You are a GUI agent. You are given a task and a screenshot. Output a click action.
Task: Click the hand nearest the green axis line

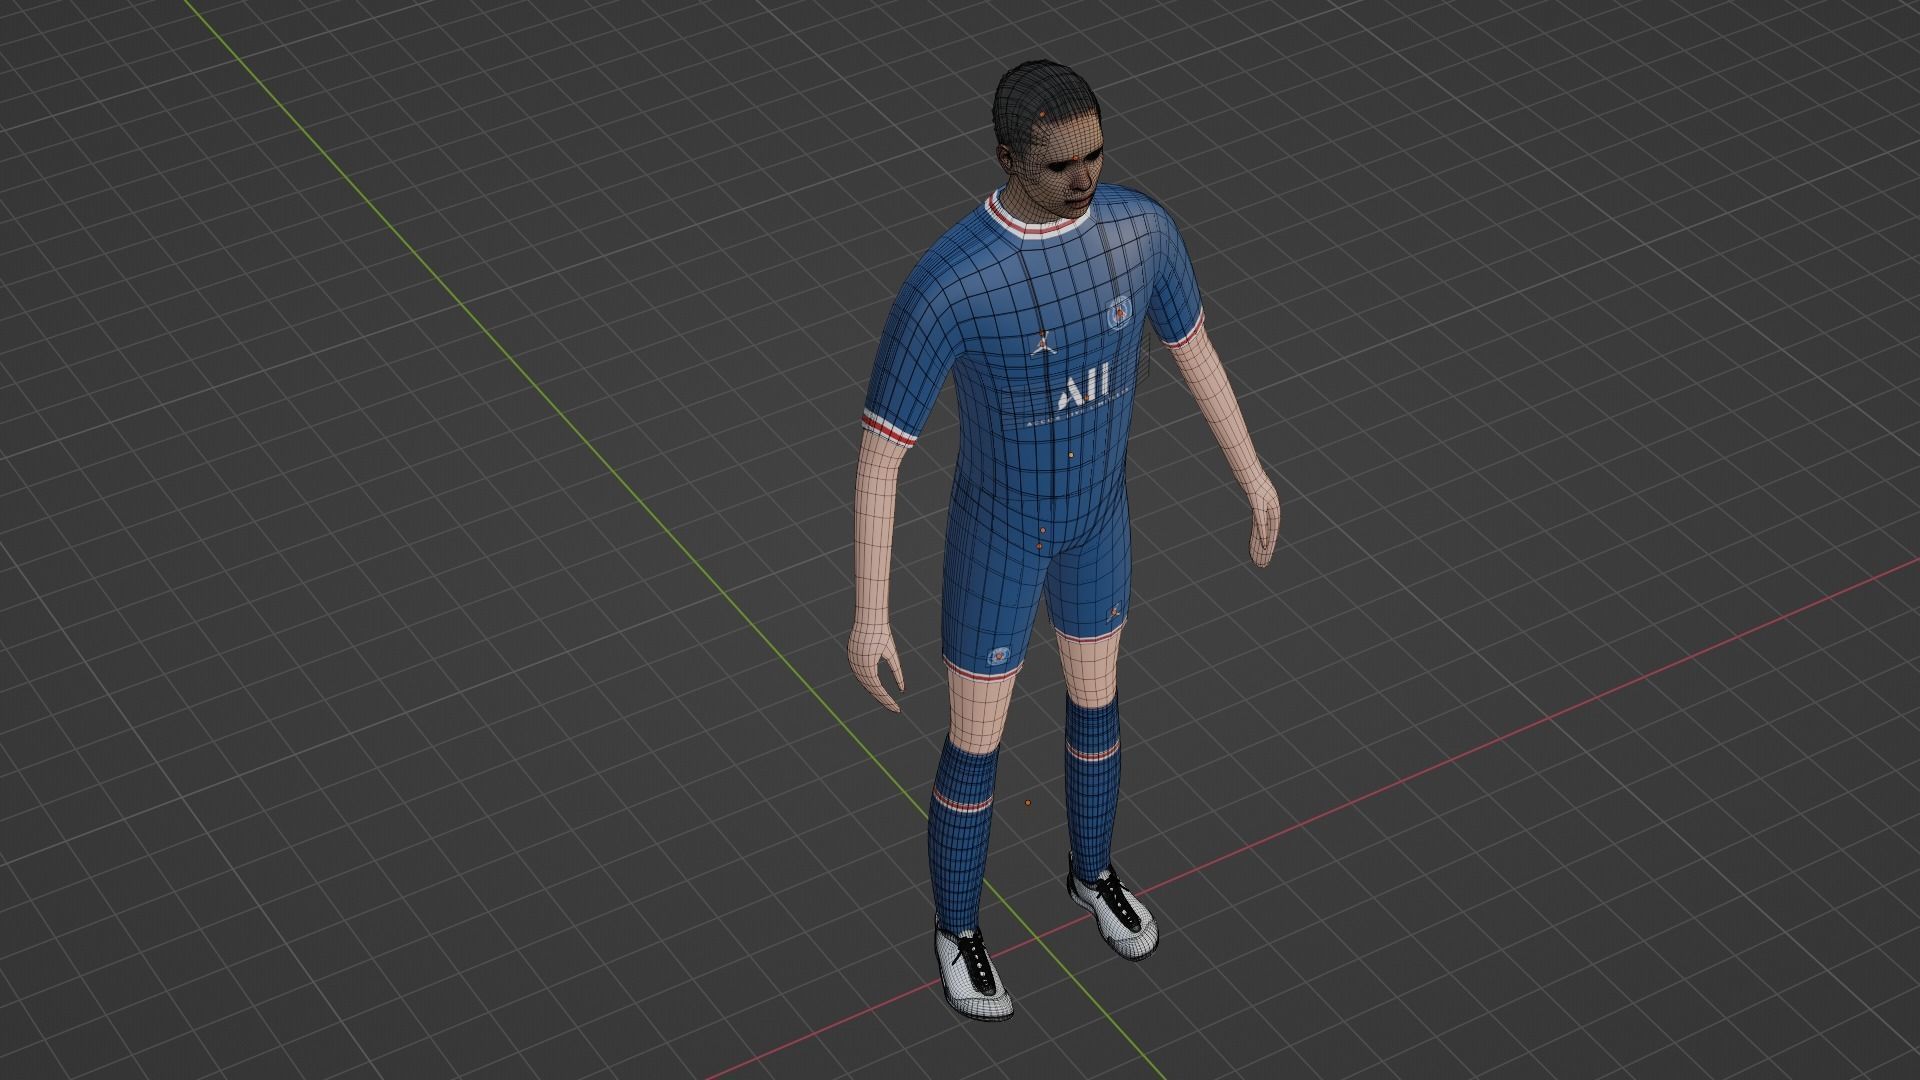(x=876, y=664)
